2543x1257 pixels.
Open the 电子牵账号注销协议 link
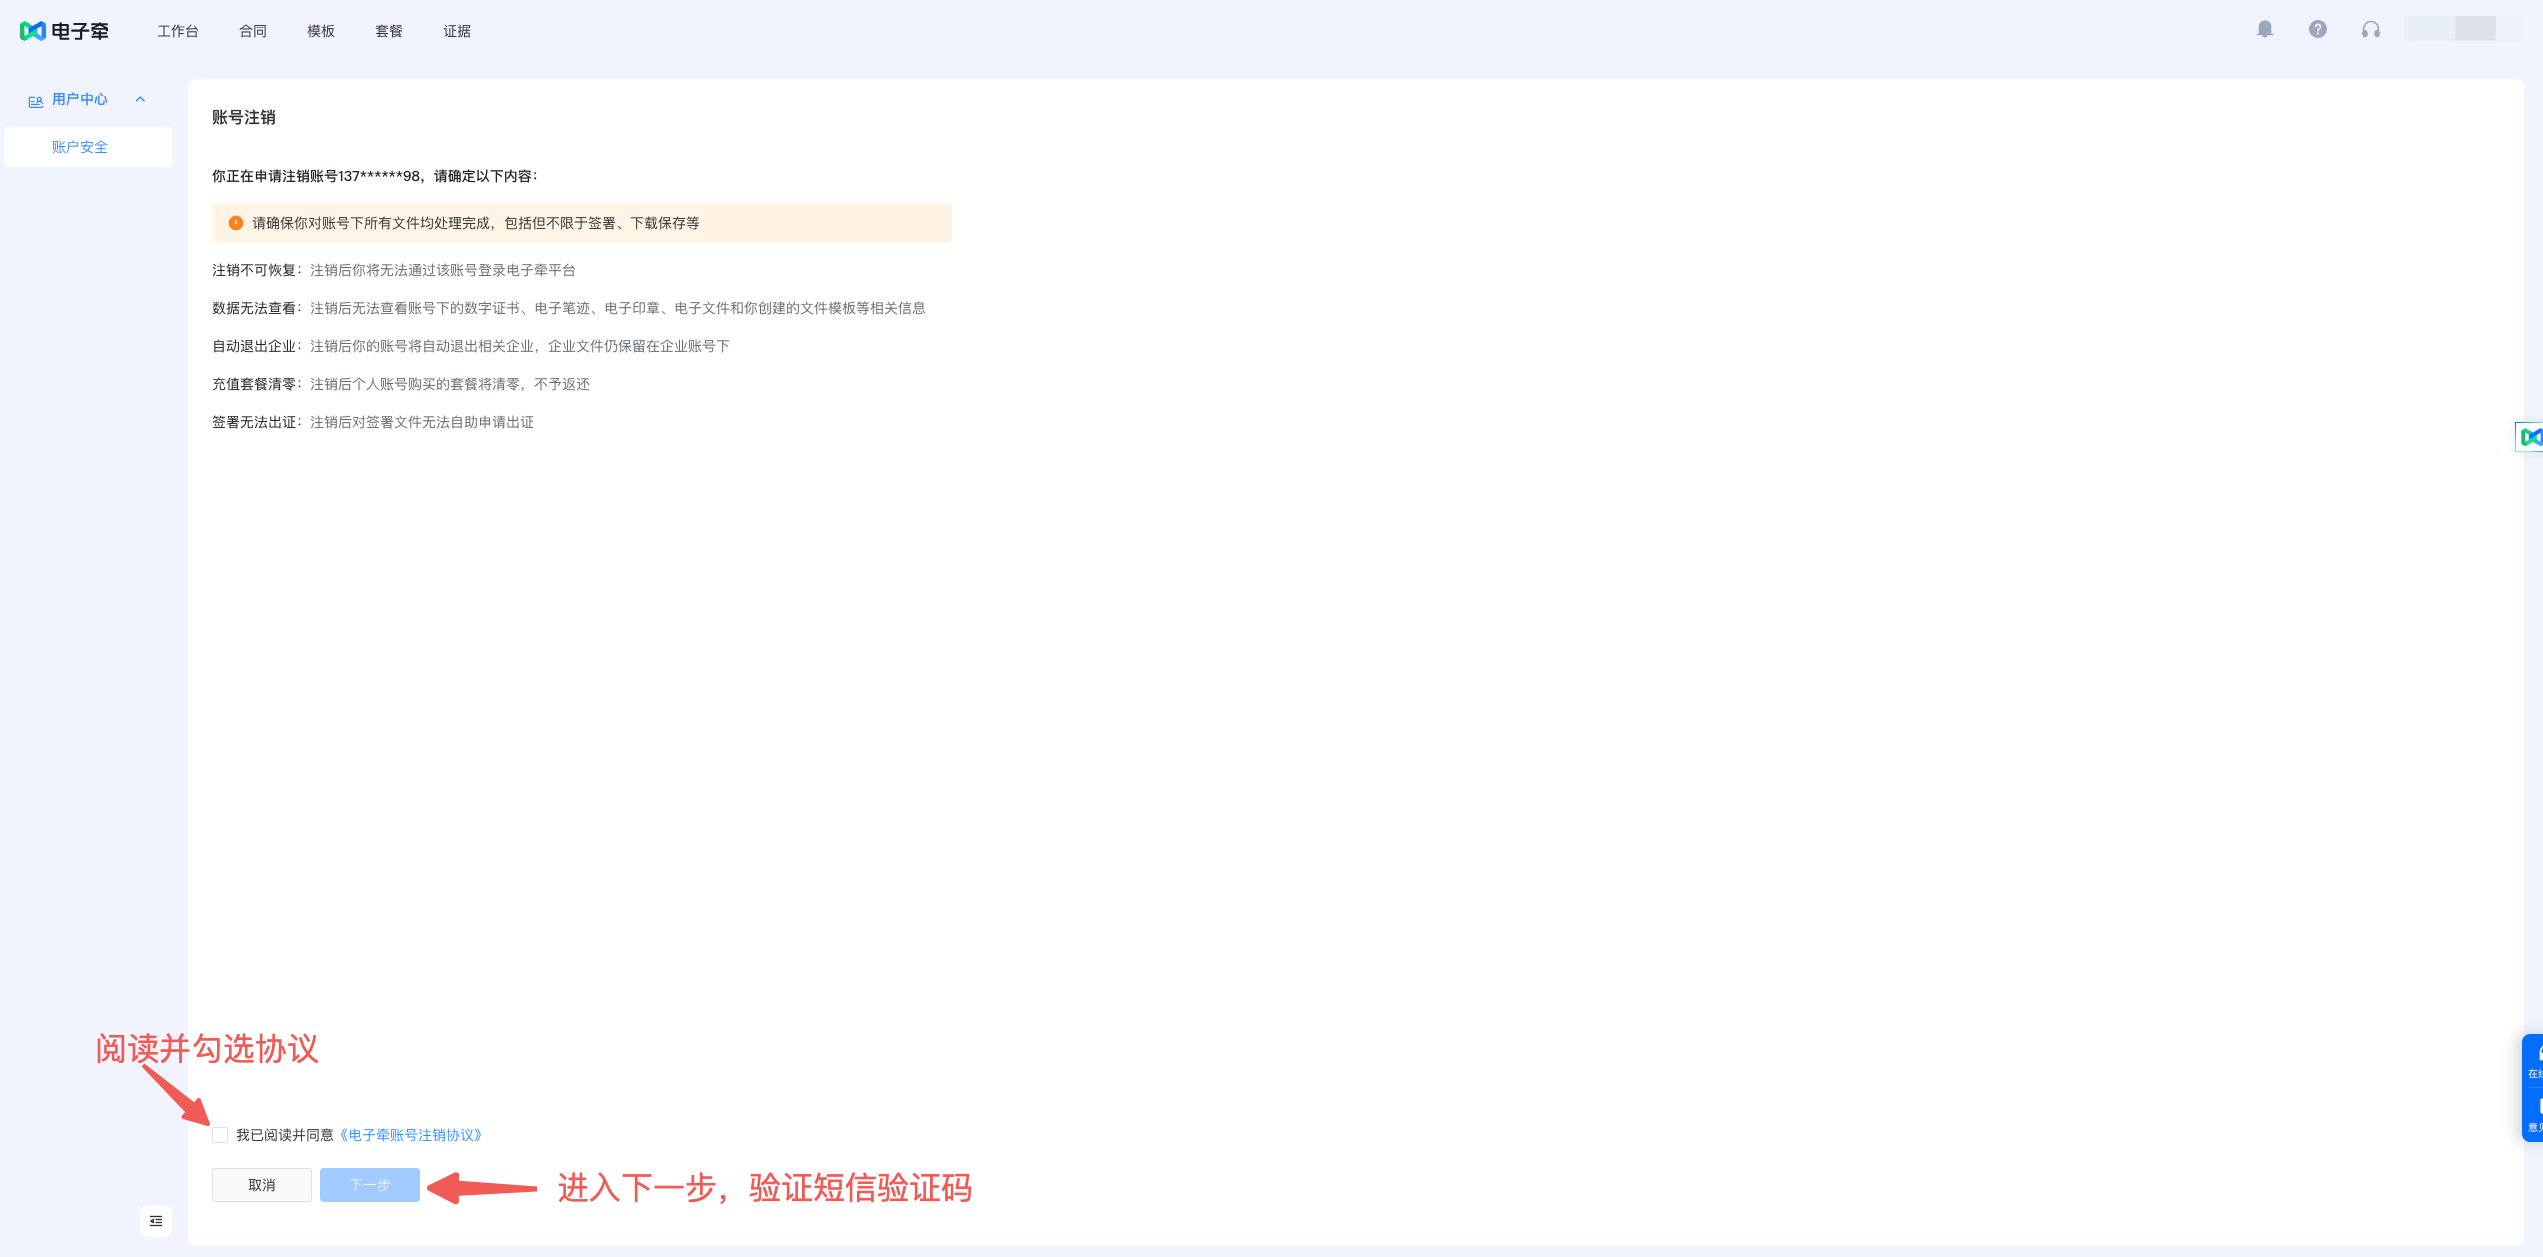(x=411, y=1134)
